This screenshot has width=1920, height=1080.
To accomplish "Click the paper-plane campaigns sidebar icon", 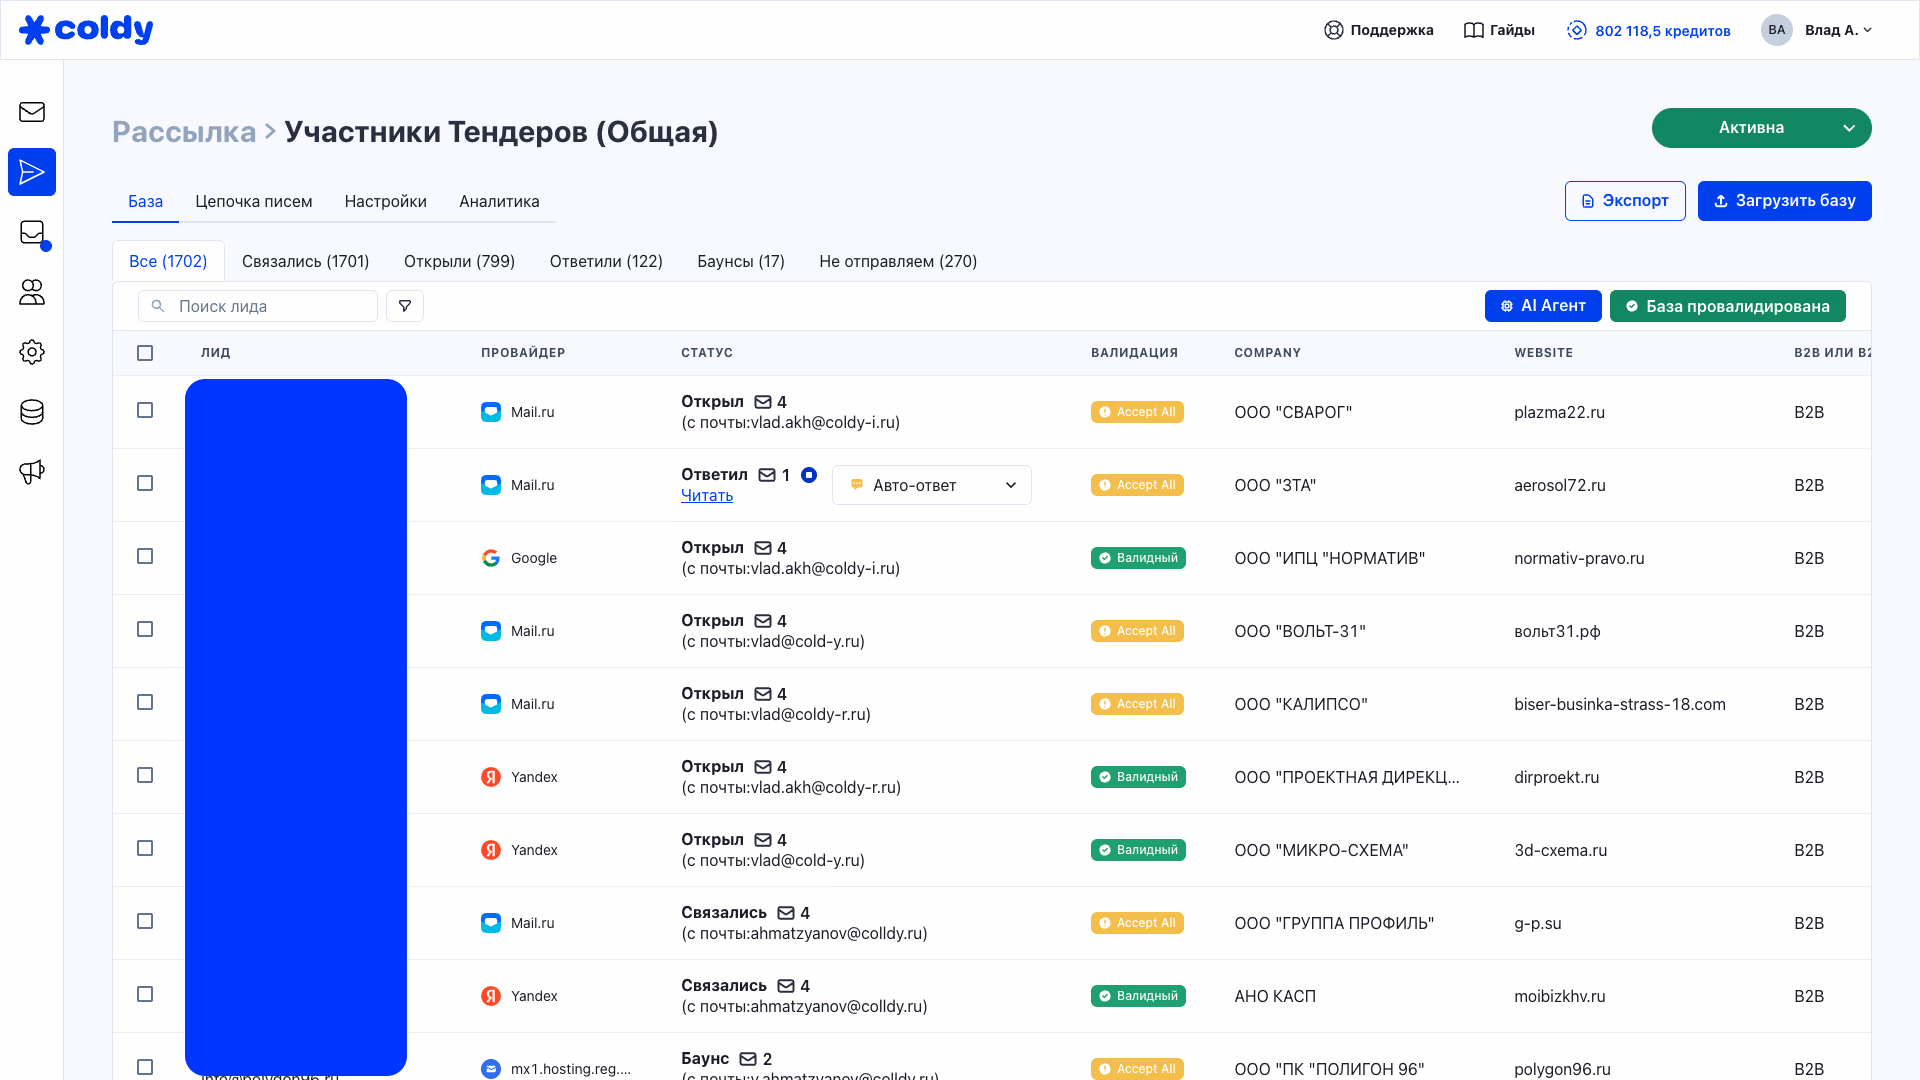I will click(32, 172).
